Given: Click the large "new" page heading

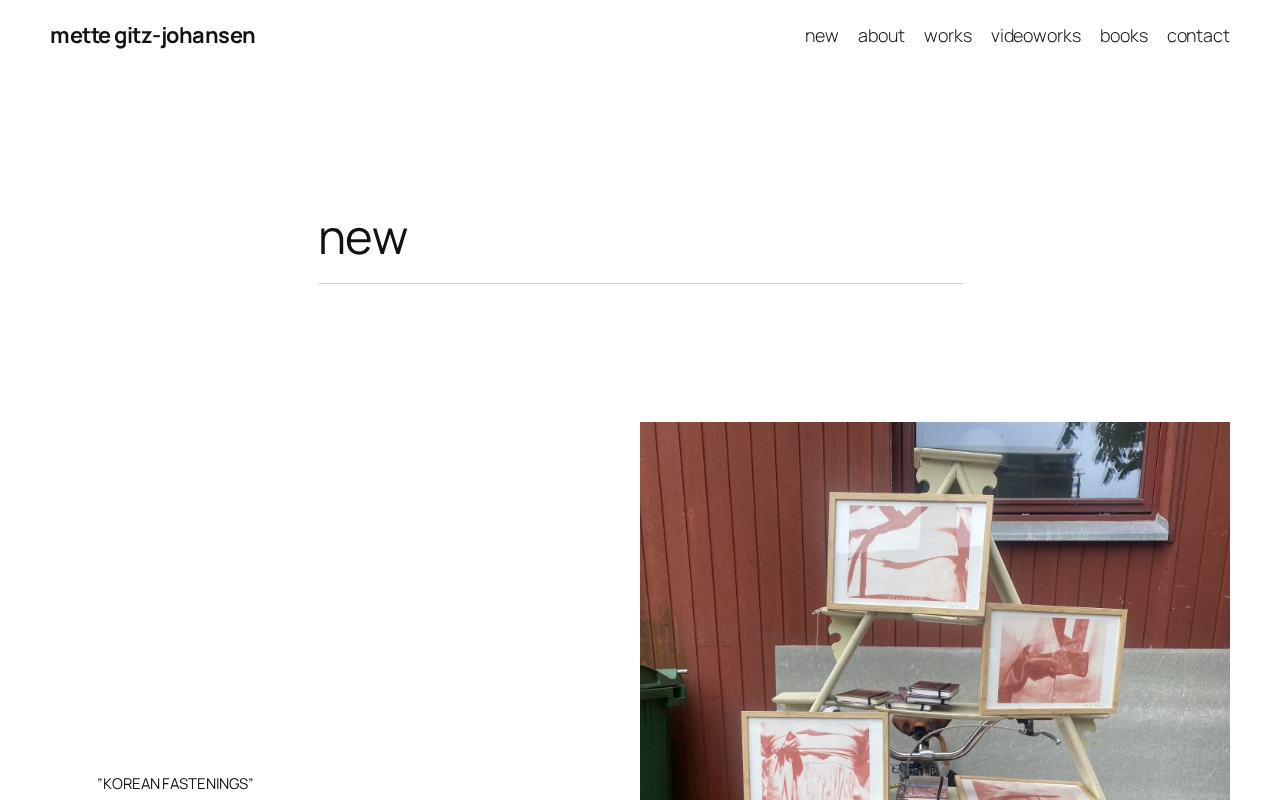Looking at the screenshot, I should tap(363, 237).
